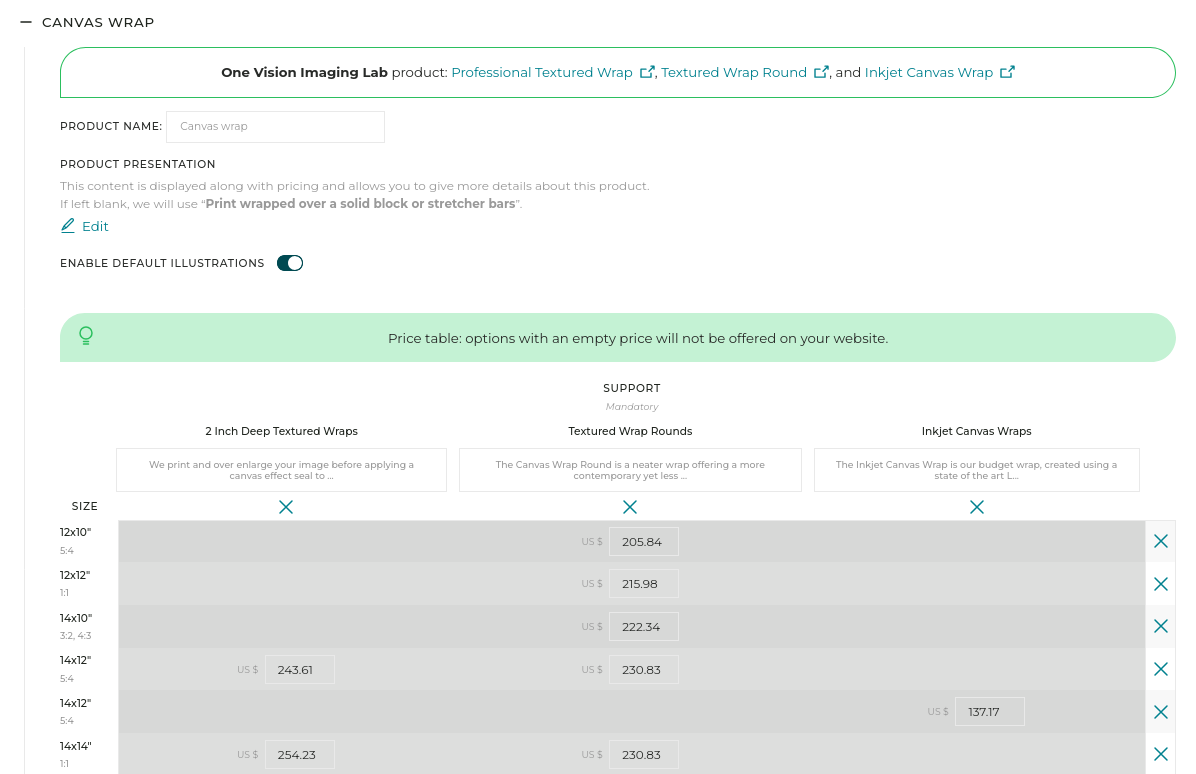Edit the product presentation text
Screen dimensions: 1196x774
click(85, 226)
